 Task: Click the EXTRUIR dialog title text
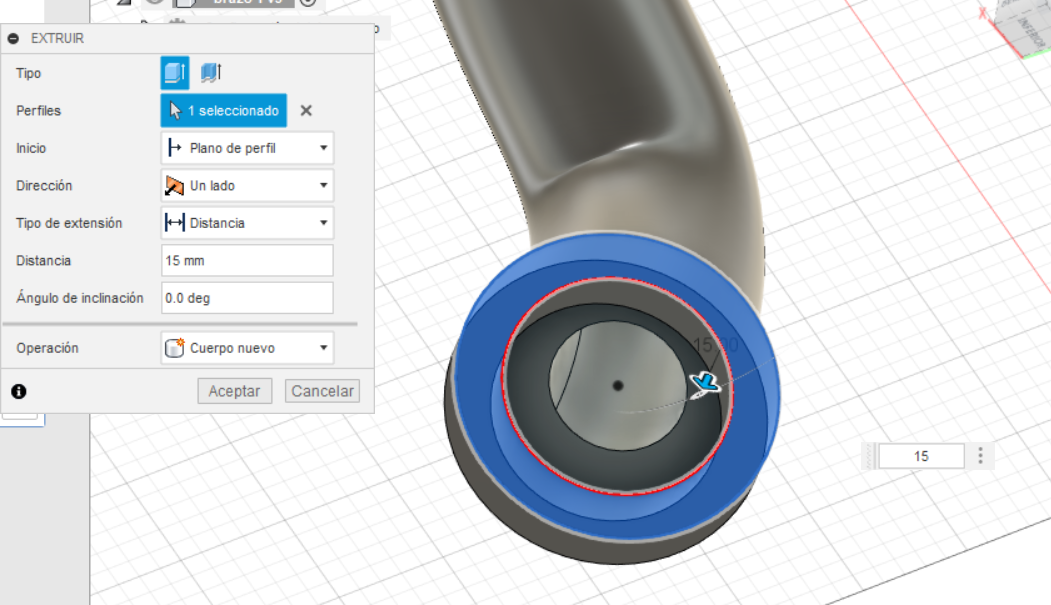(58, 39)
